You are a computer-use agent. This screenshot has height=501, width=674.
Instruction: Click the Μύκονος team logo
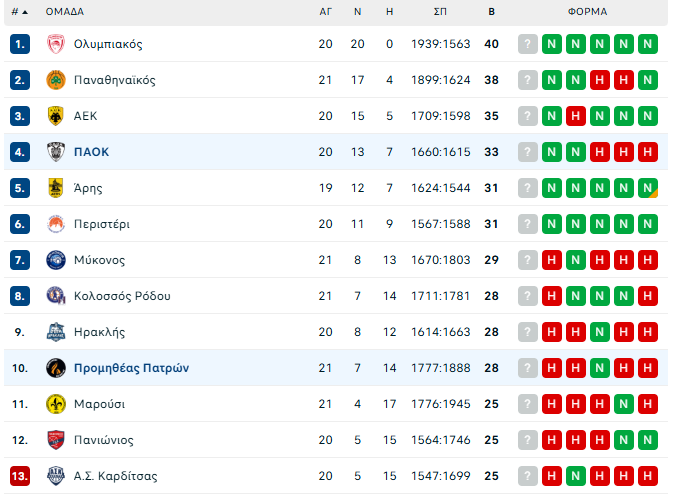point(56,260)
